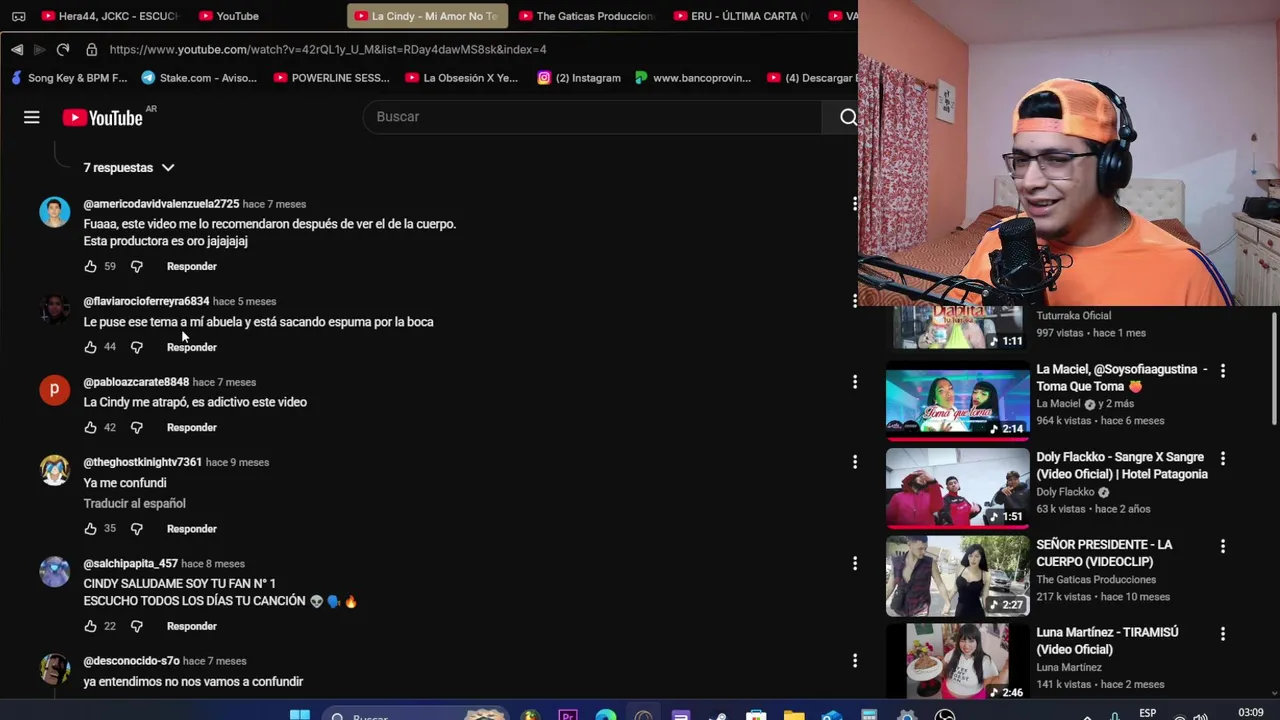Like the comment by @salchipapita_457
Image resolution: width=1280 pixels, height=720 pixels.
tap(90, 626)
